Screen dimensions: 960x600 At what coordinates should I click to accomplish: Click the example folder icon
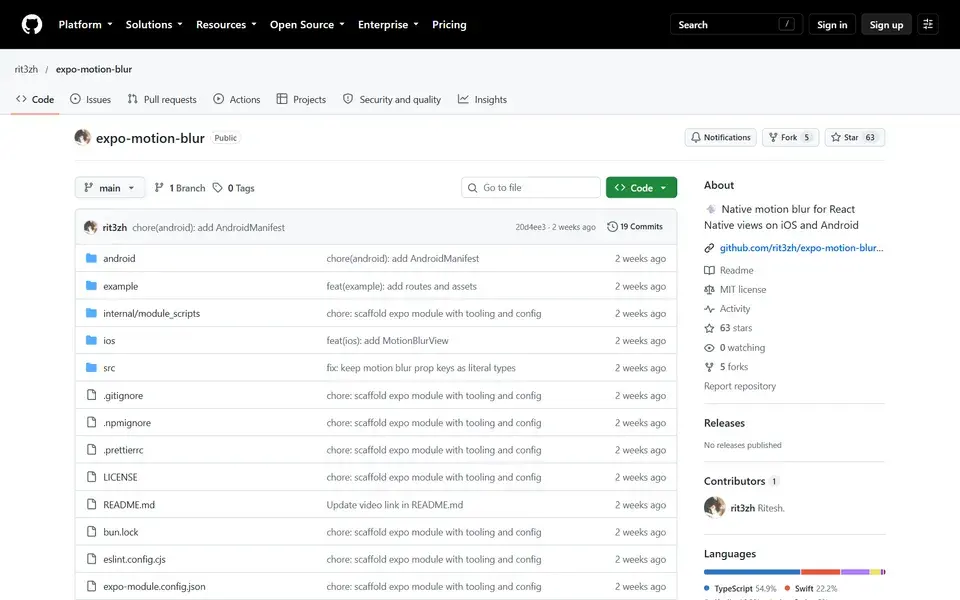pos(91,286)
